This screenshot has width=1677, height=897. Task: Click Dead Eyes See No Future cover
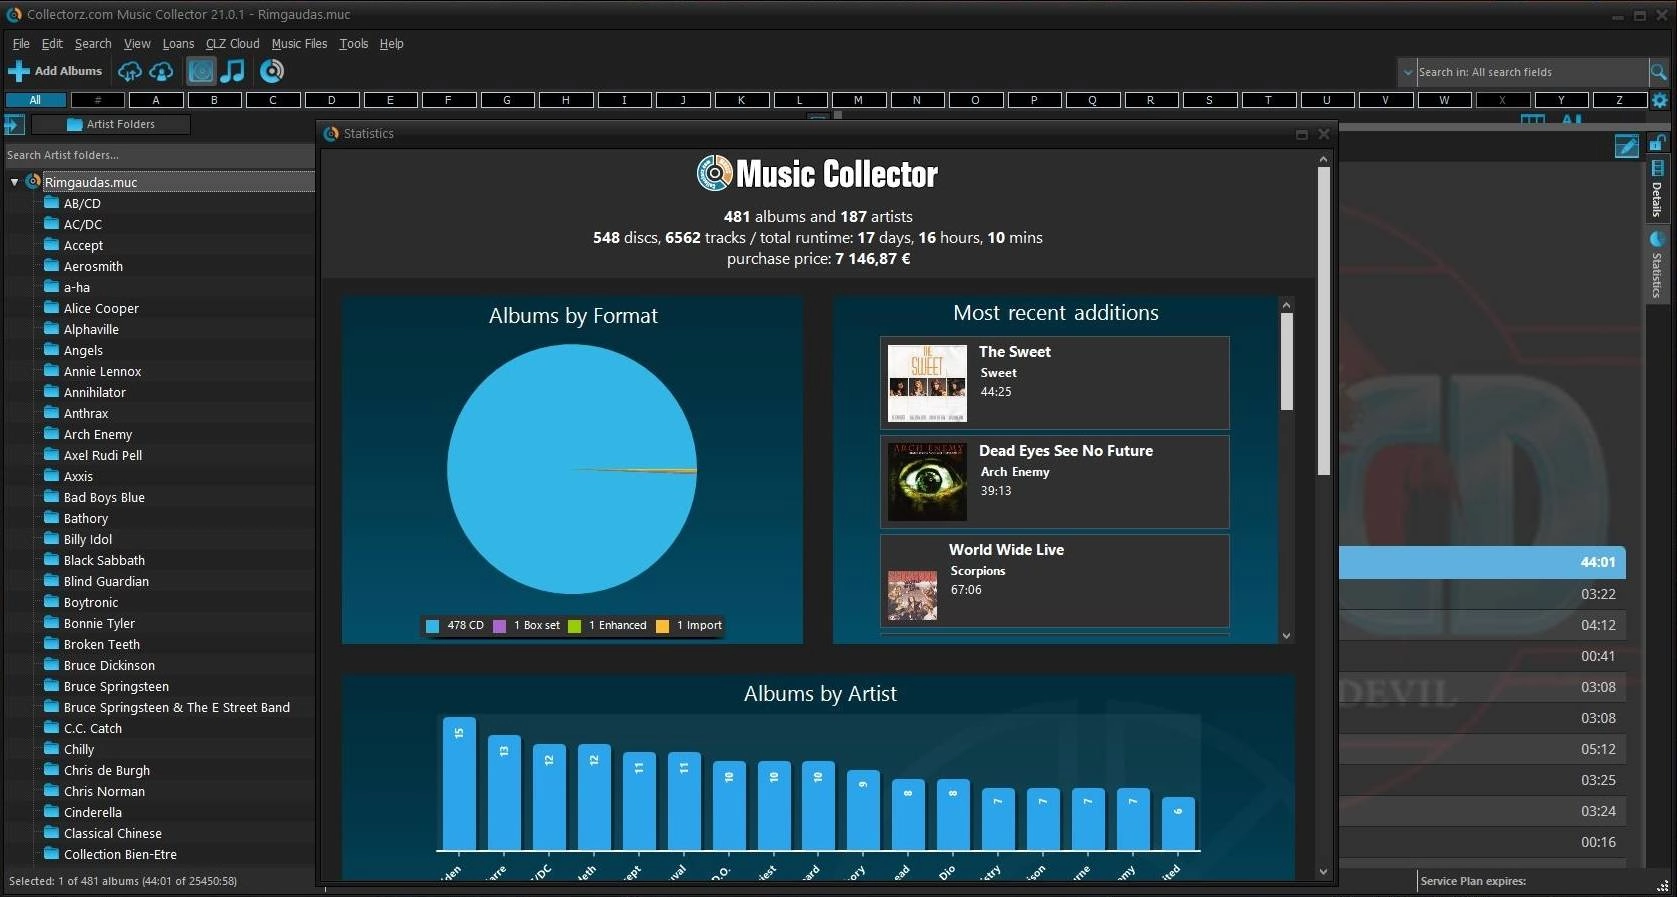(927, 482)
